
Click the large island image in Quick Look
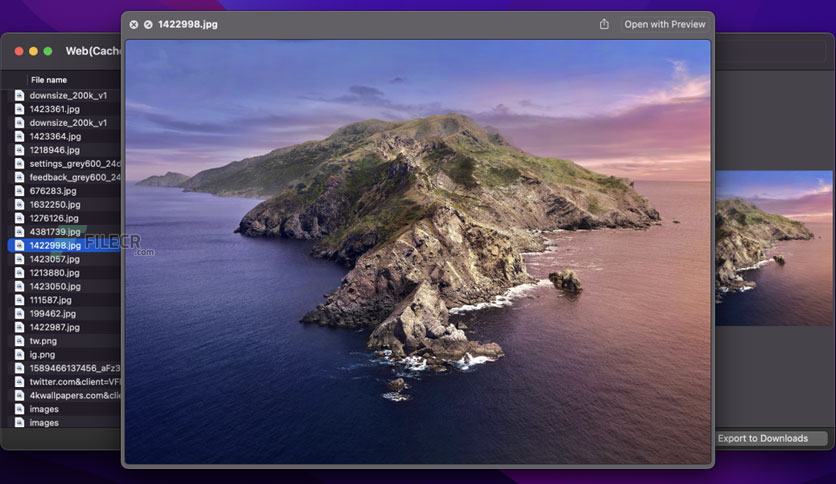[418, 252]
